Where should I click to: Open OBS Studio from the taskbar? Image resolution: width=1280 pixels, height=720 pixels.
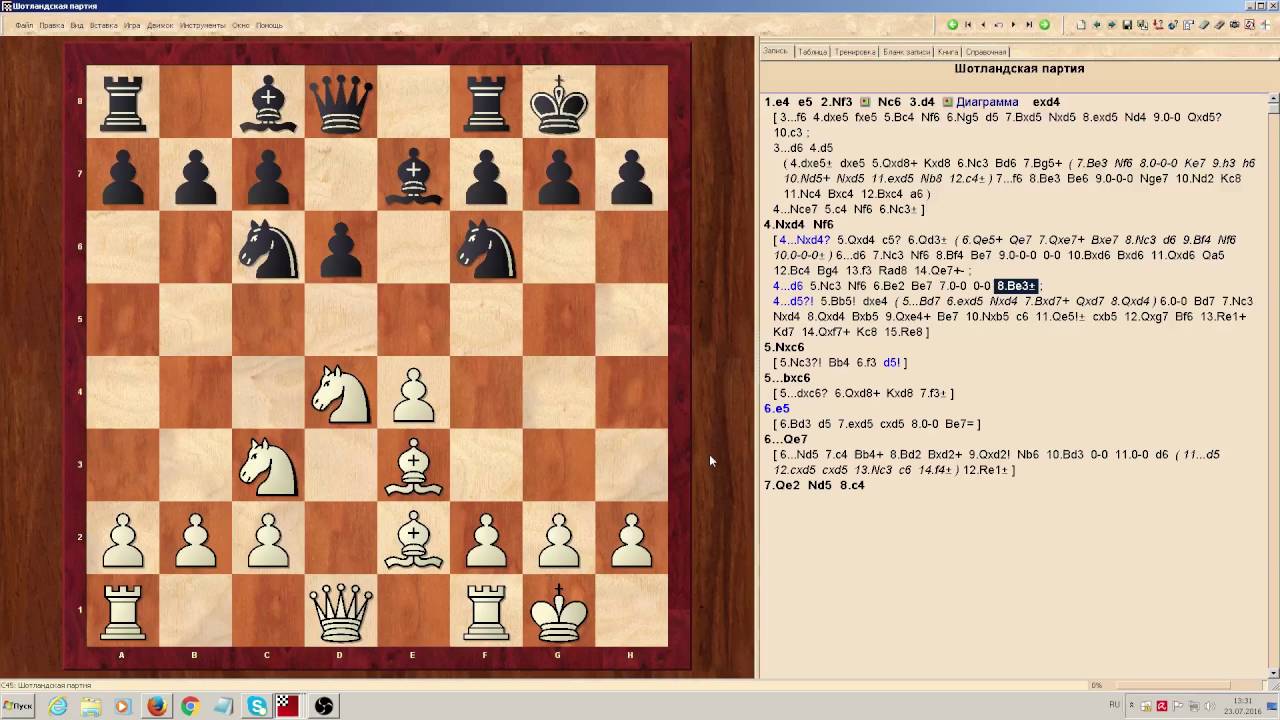(324, 706)
